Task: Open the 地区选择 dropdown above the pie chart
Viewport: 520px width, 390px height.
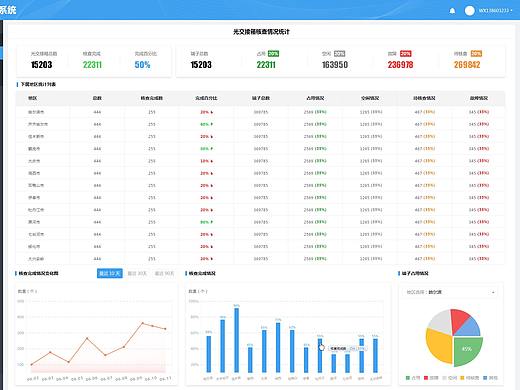Action: click(x=451, y=292)
